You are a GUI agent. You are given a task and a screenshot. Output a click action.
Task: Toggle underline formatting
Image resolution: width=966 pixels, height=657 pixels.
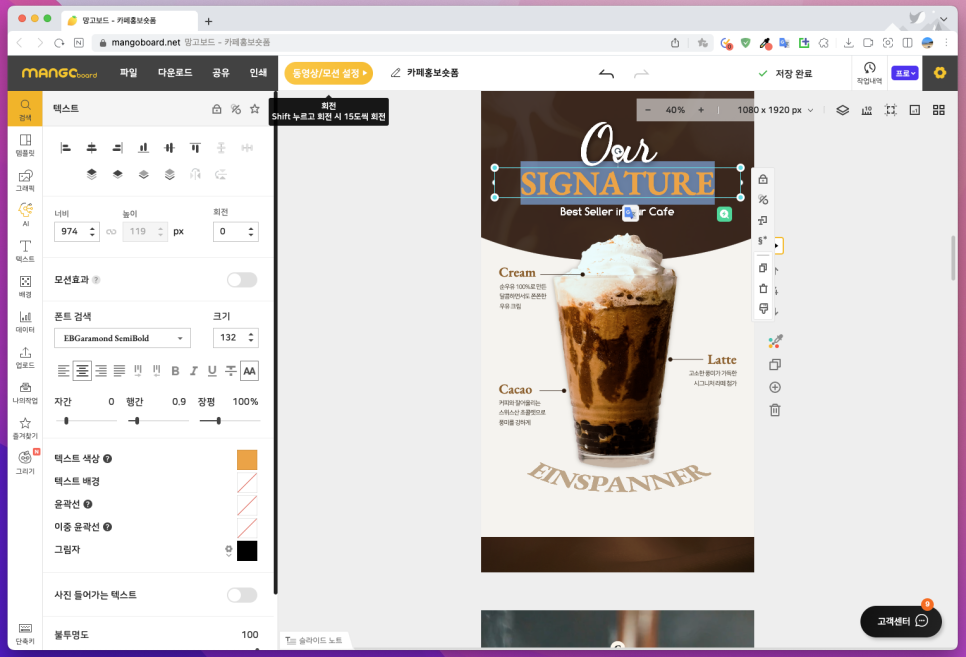(212, 370)
